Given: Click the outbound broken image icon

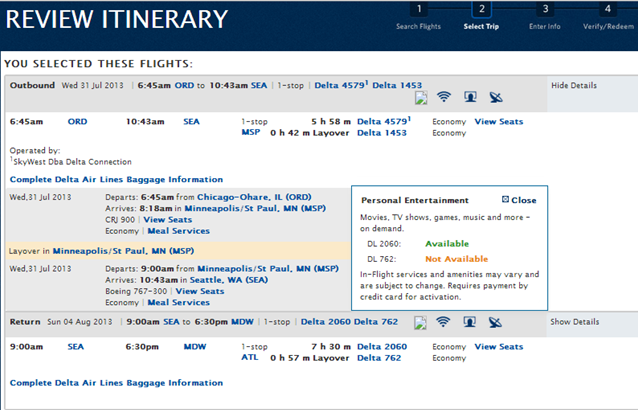Looking at the screenshot, I should 421,98.
